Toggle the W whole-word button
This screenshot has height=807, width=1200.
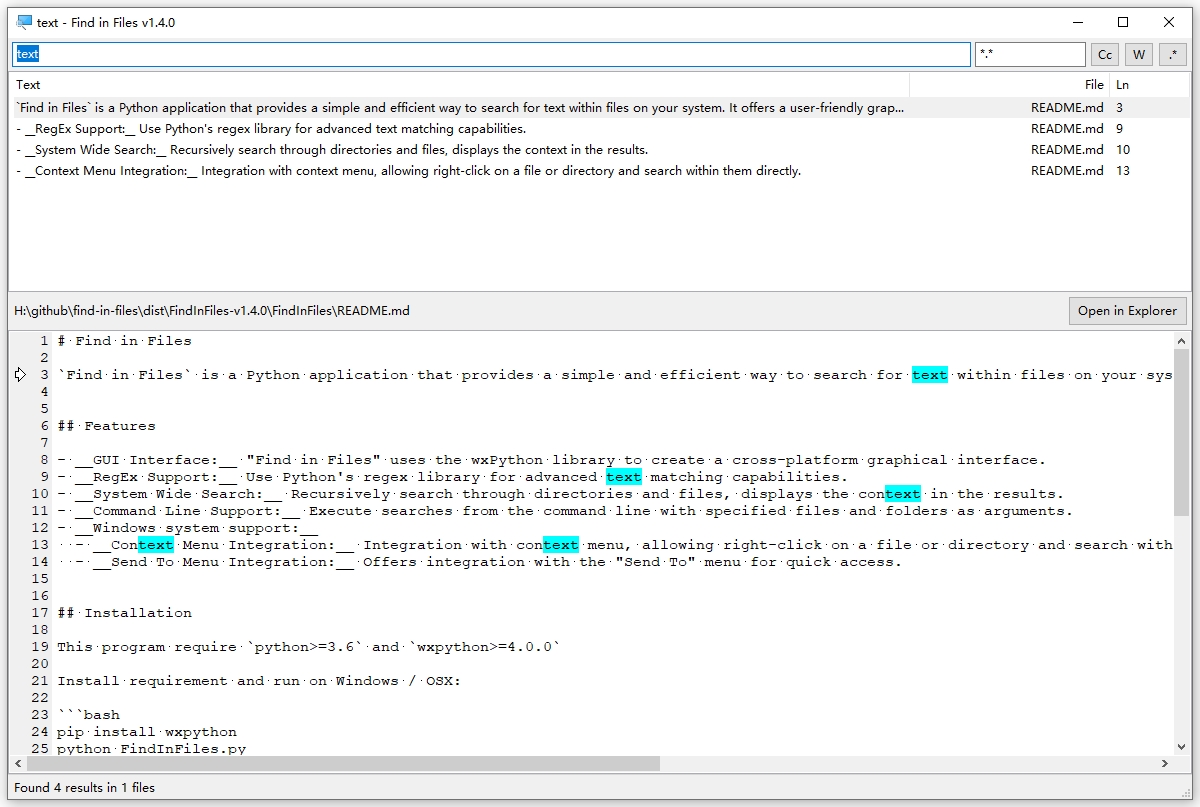(x=1138, y=55)
